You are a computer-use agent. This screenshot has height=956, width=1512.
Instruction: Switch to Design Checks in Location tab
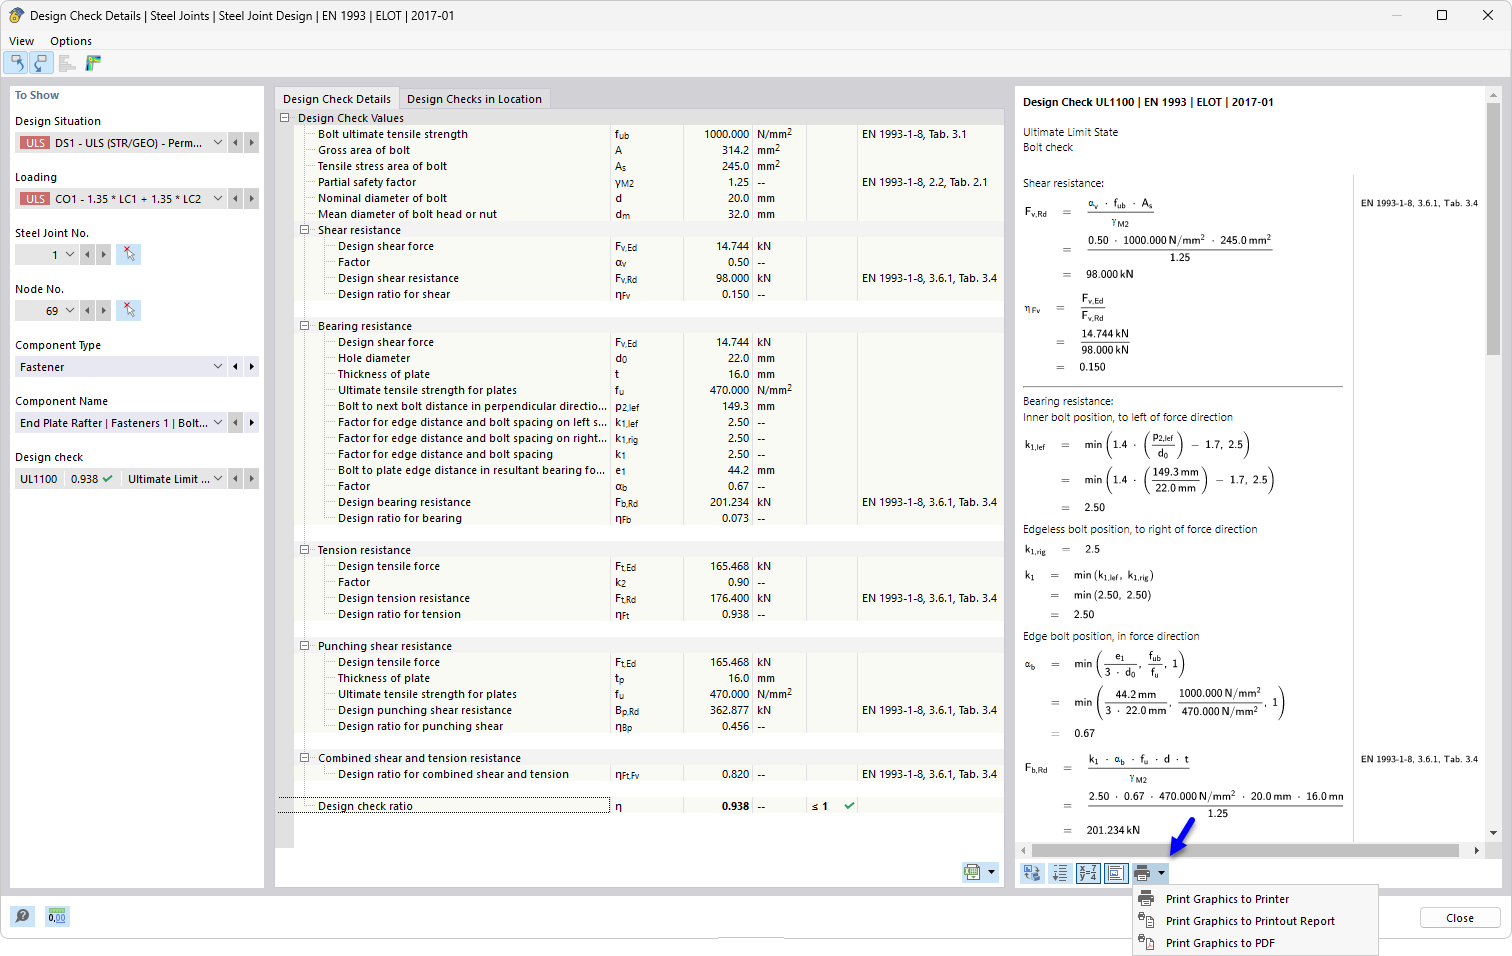tap(474, 99)
